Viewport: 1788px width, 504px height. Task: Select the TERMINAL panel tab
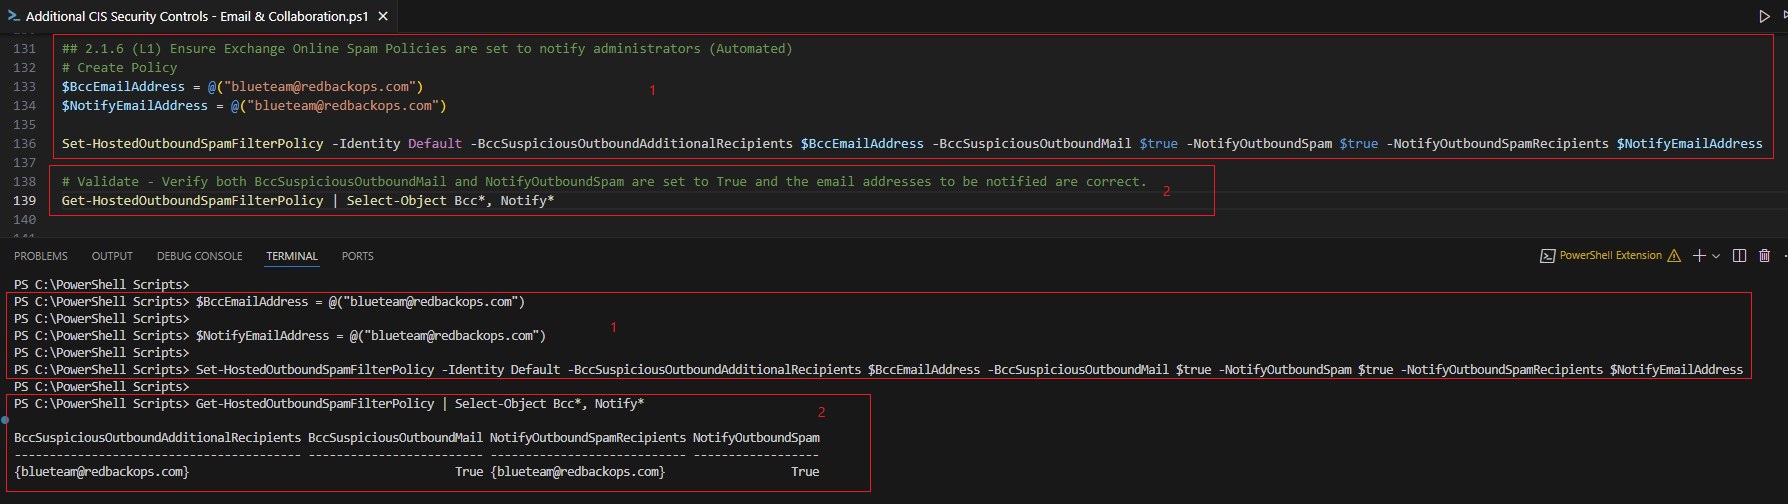pos(292,256)
